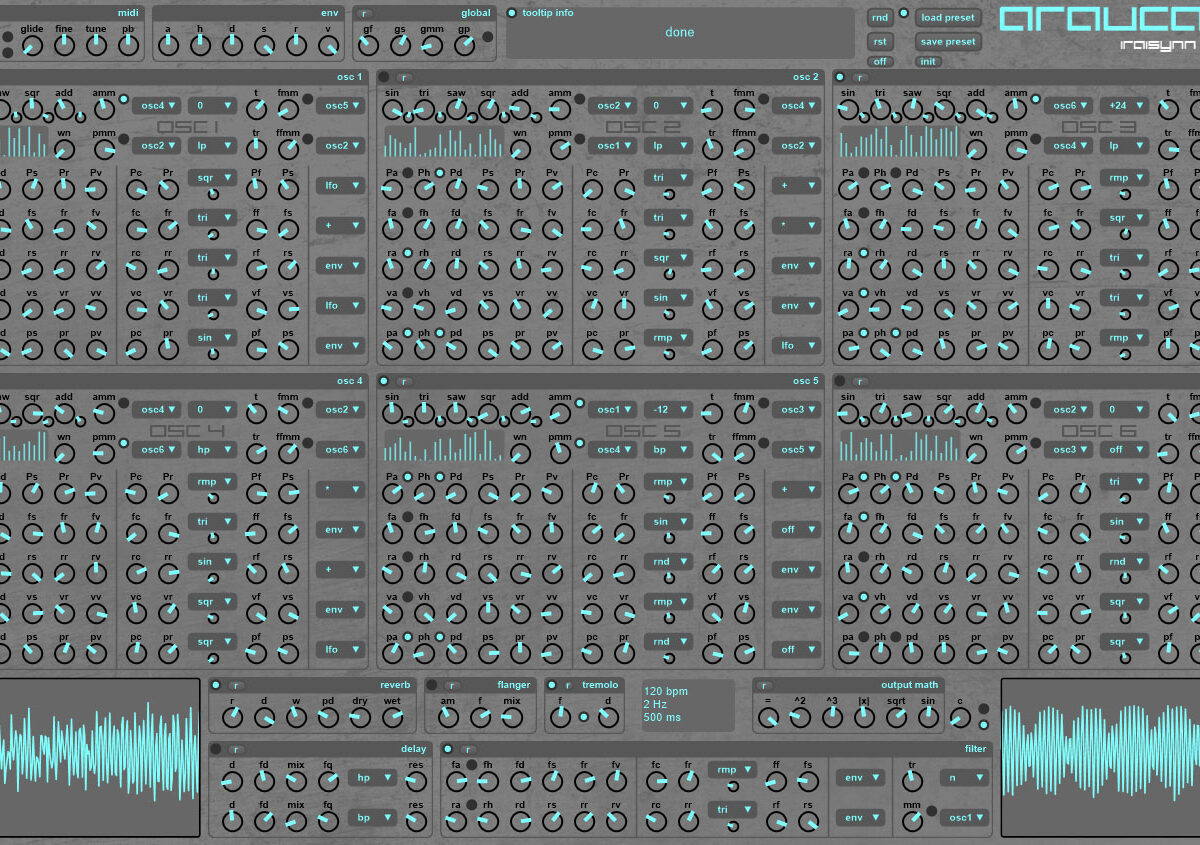Open the 'hp' dropdown in the delay section

coord(372,777)
